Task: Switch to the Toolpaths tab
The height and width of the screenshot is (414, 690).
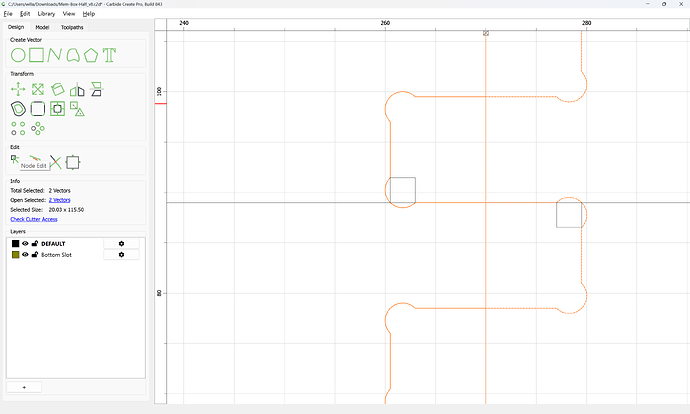Action: 72,27
